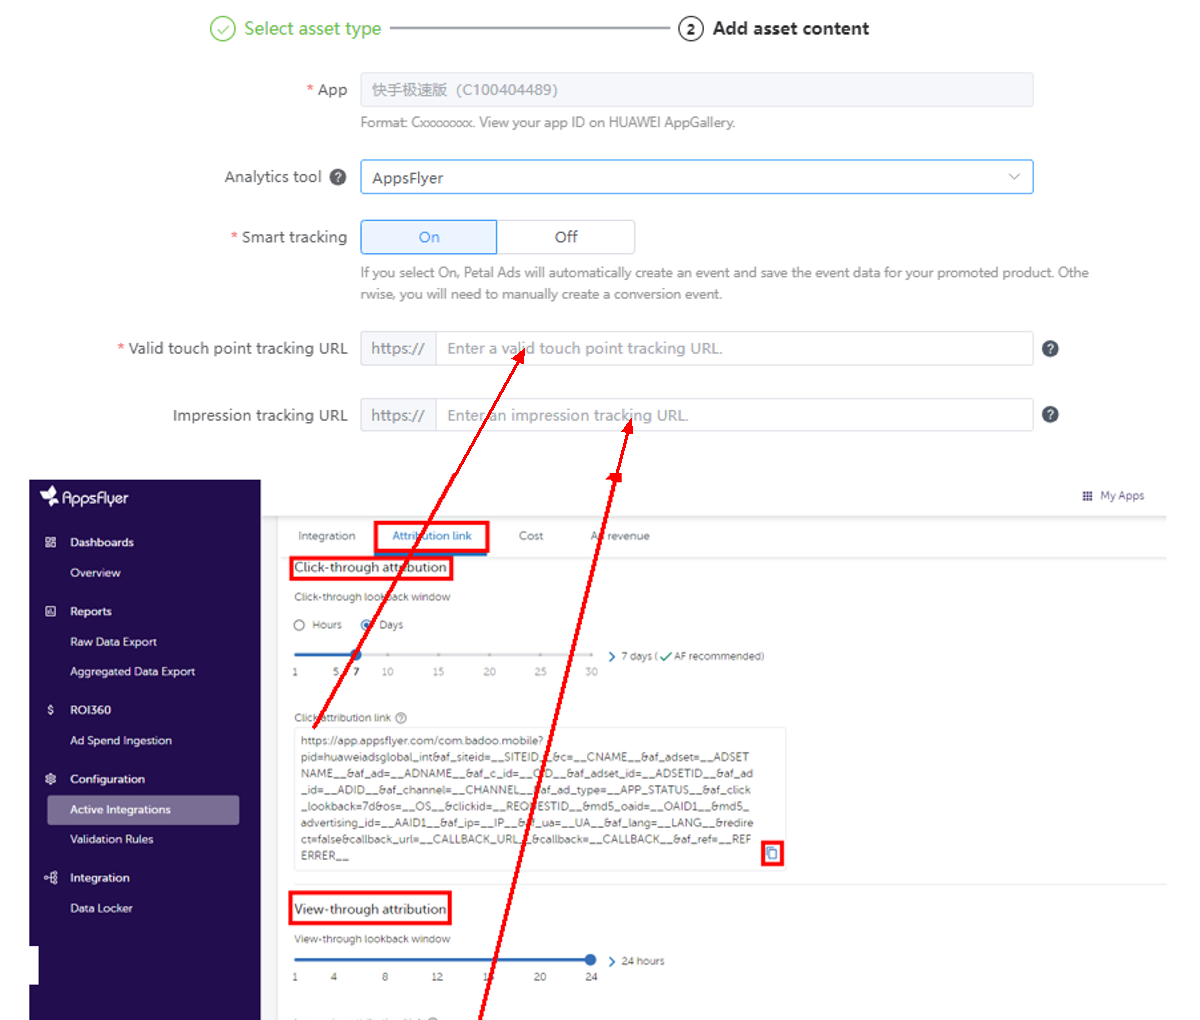Image resolution: width=1200 pixels, height=1020 pixels.
Task: Copy the click attribution link using the copy icon
Action: [x=771, y=853]
